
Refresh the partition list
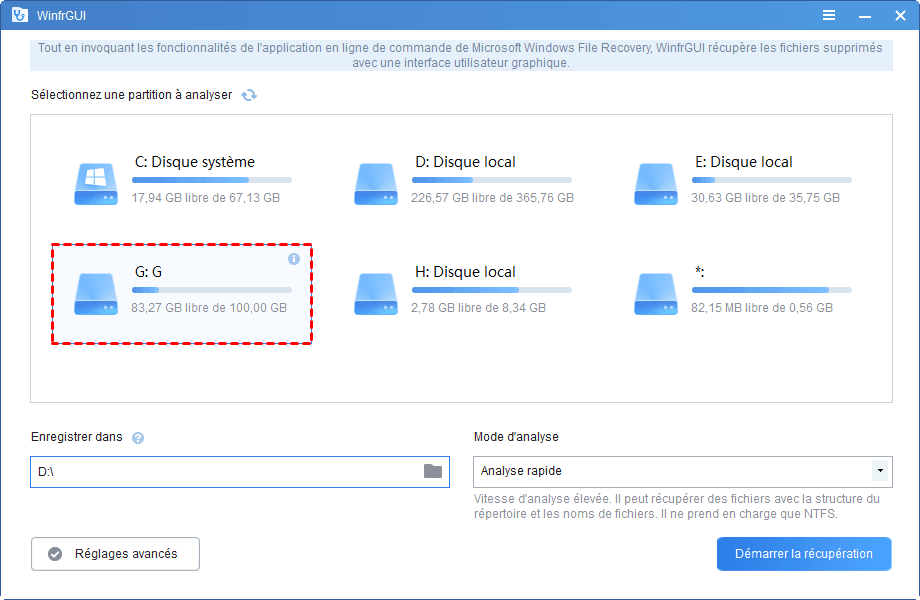(249, 95)
